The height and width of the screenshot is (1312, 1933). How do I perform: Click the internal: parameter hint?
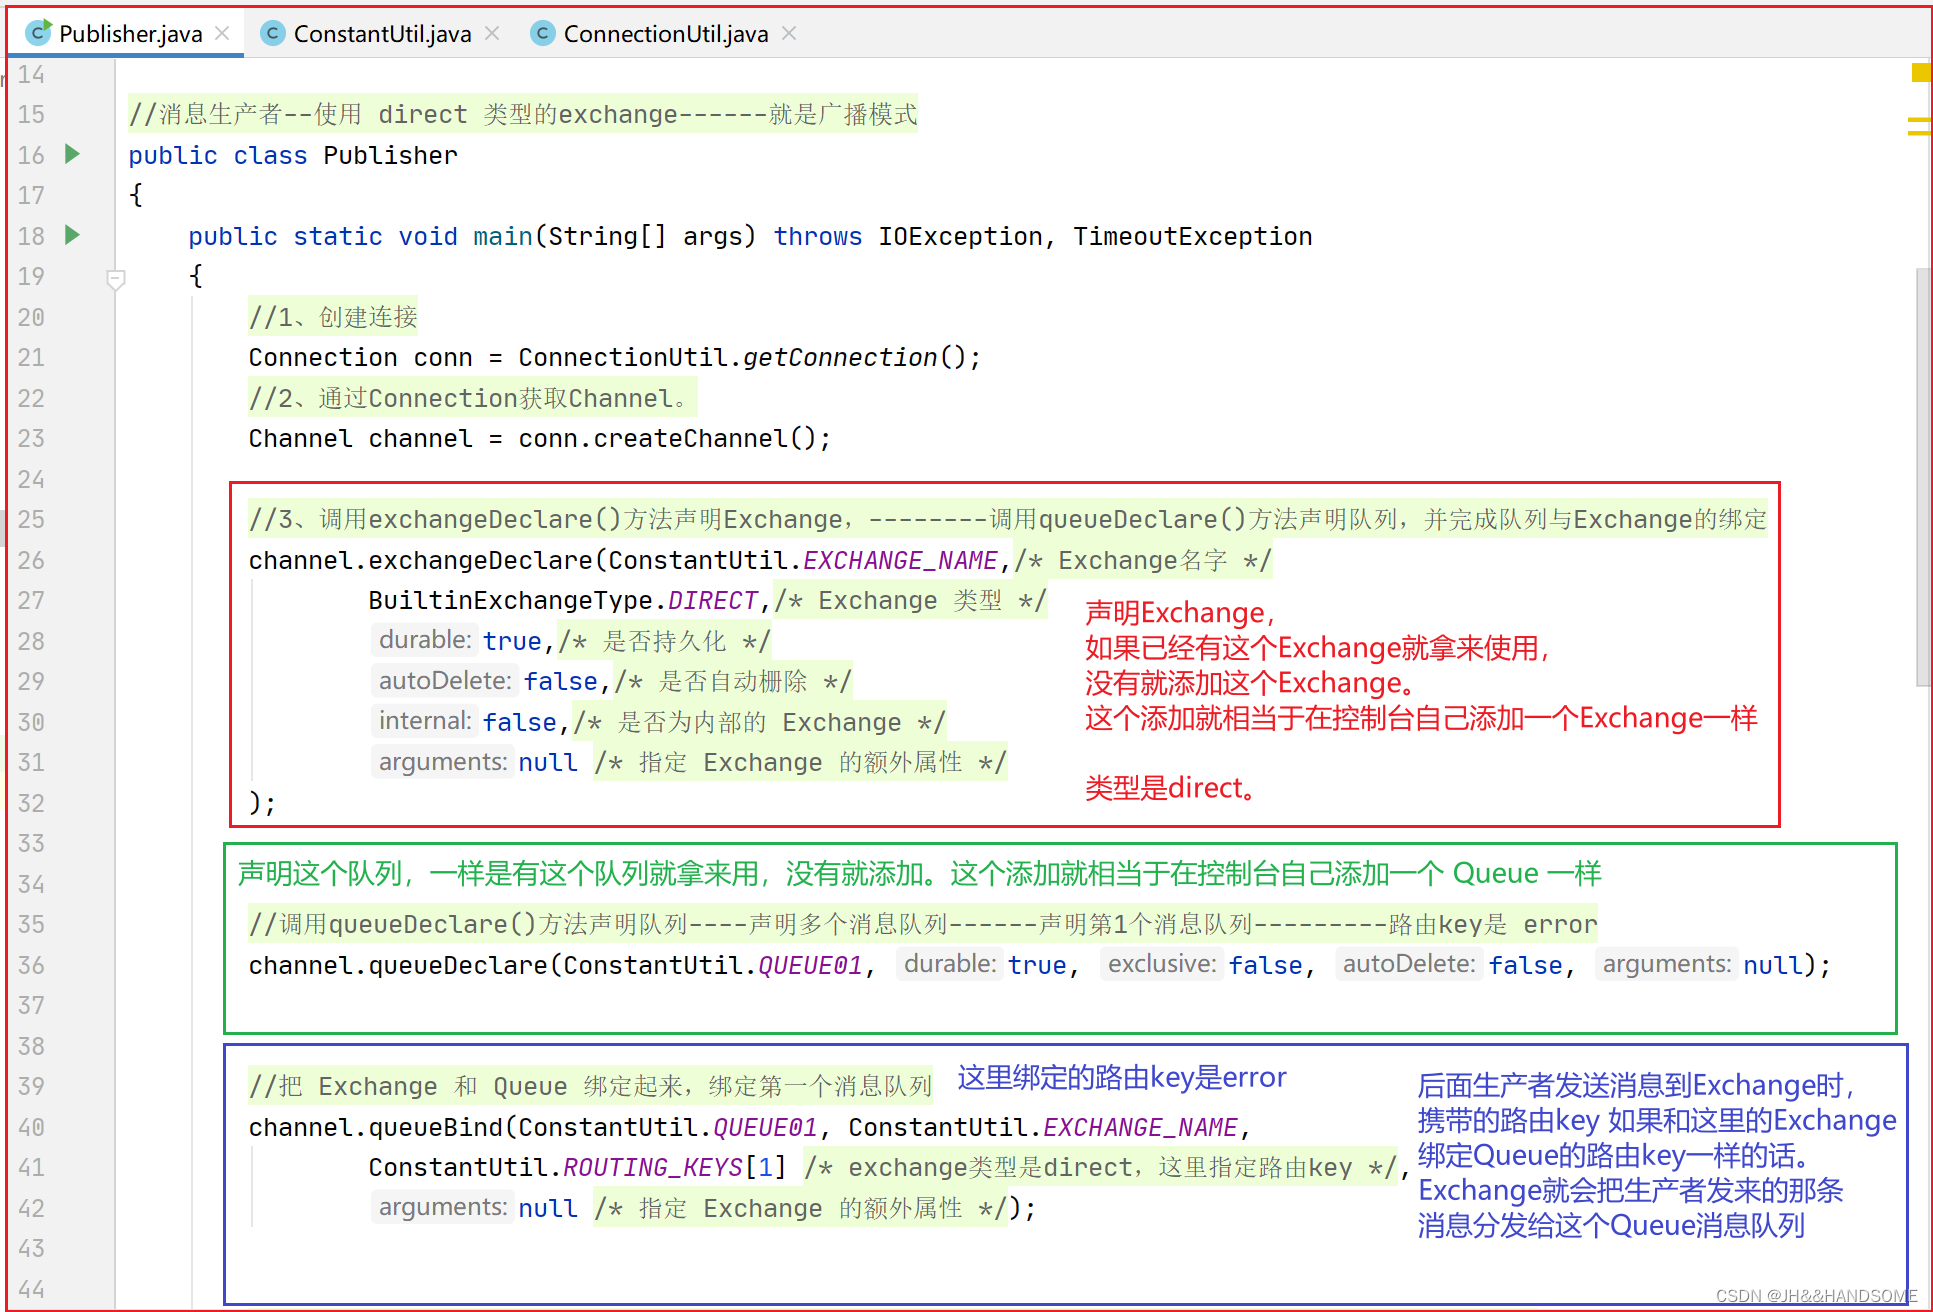(x=425, y=721)
